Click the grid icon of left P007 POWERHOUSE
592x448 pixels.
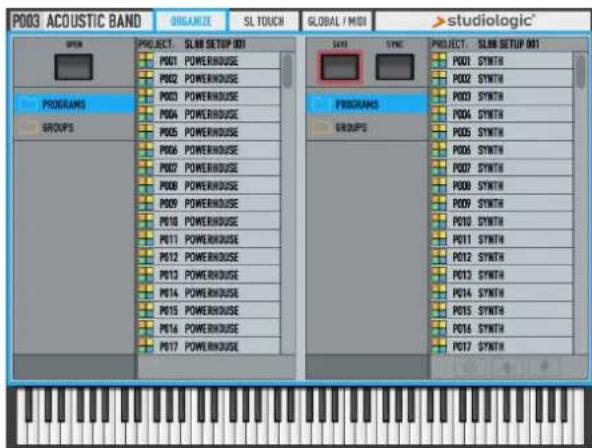coord(146,168)
